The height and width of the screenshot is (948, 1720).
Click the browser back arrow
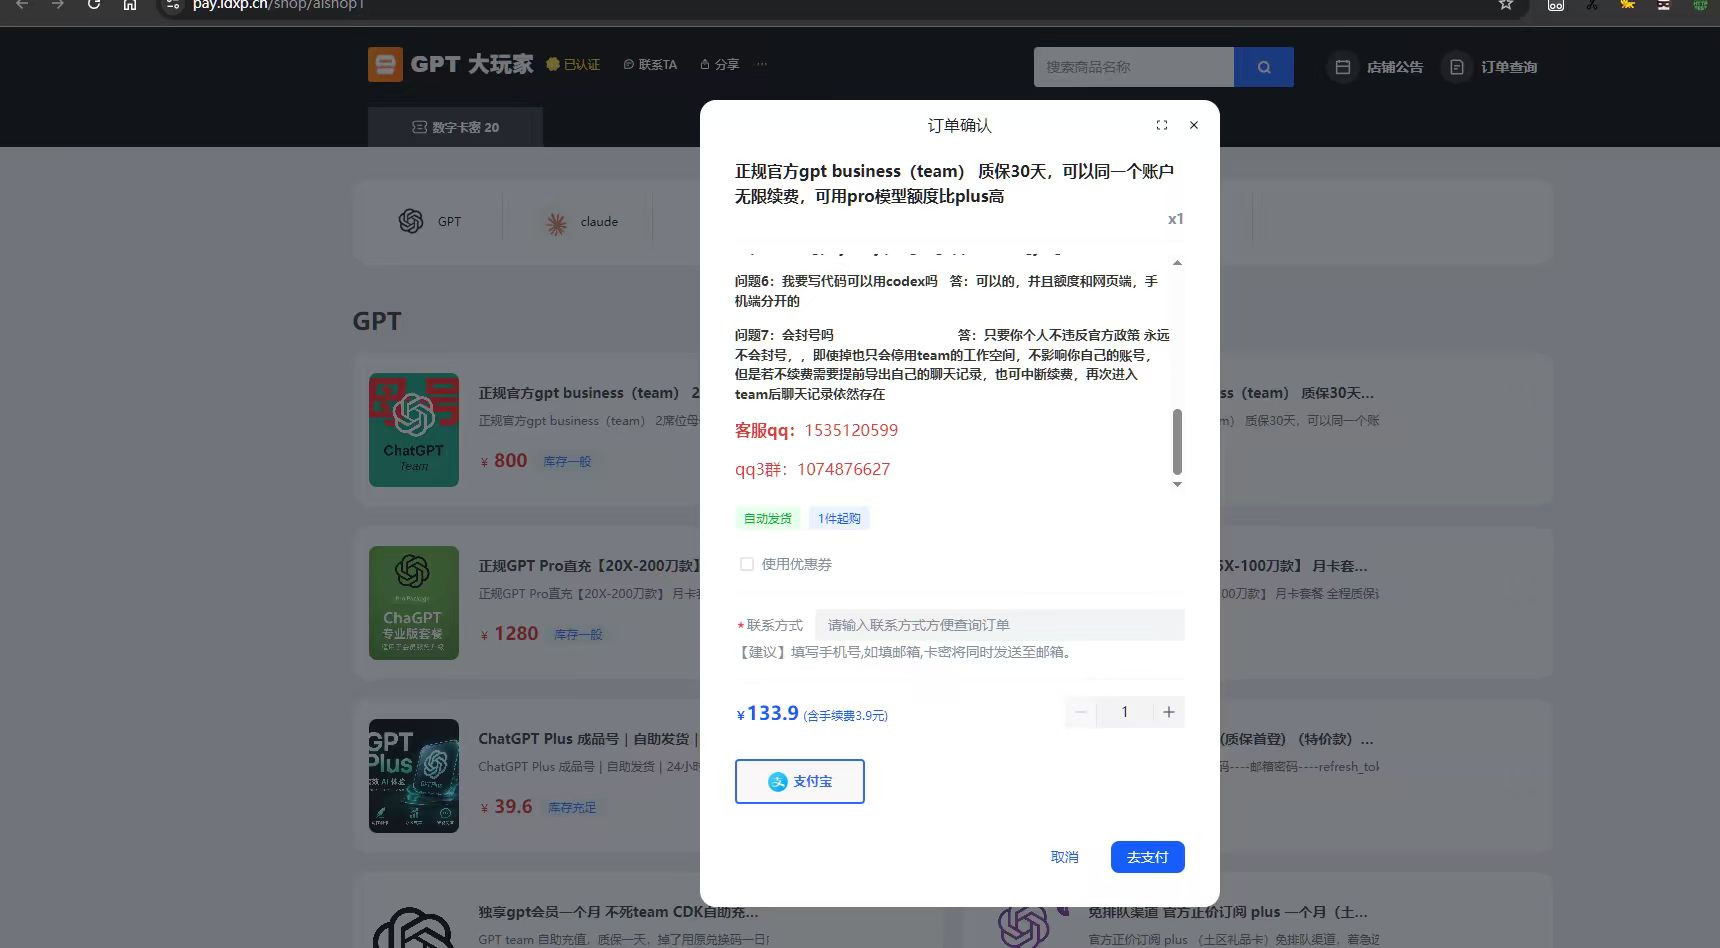click(22, 5)
